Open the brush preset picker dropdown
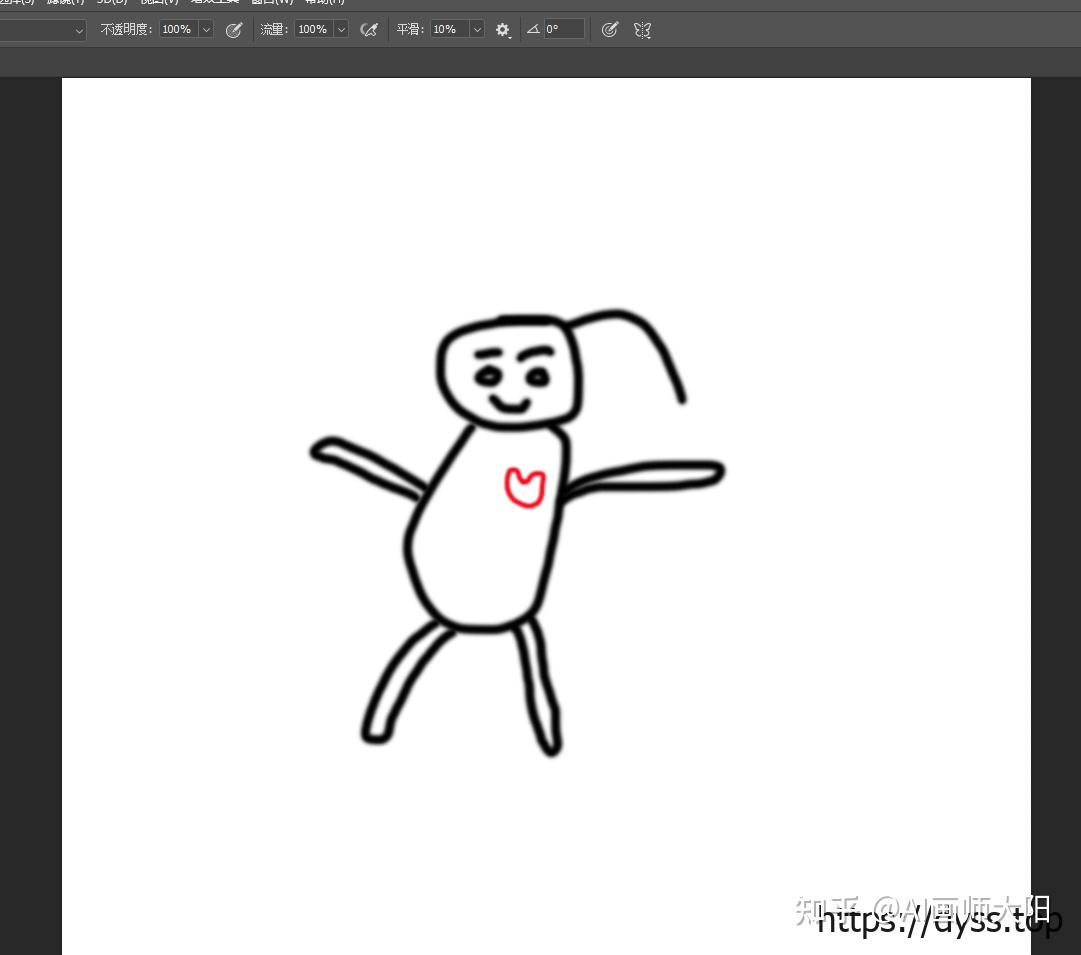Viewport: 1081px width, 955px height. coord(78,30)
